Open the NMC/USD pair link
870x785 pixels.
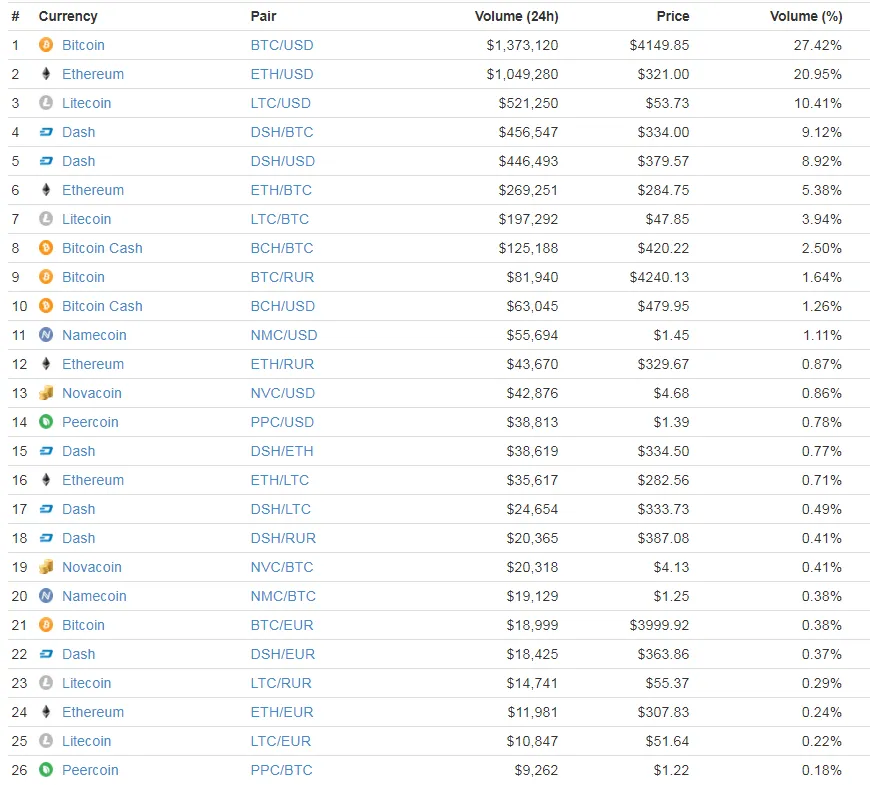click(x=284, y=335)
